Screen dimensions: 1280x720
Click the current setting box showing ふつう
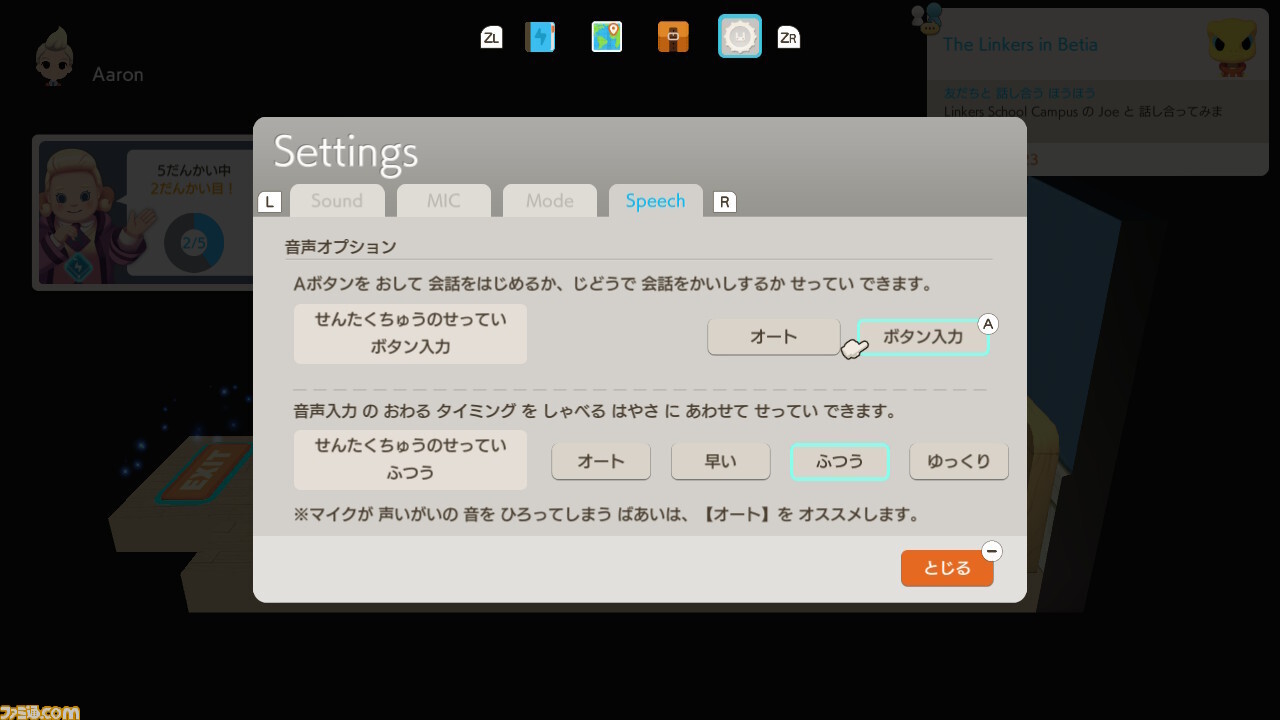coord(410,459)
